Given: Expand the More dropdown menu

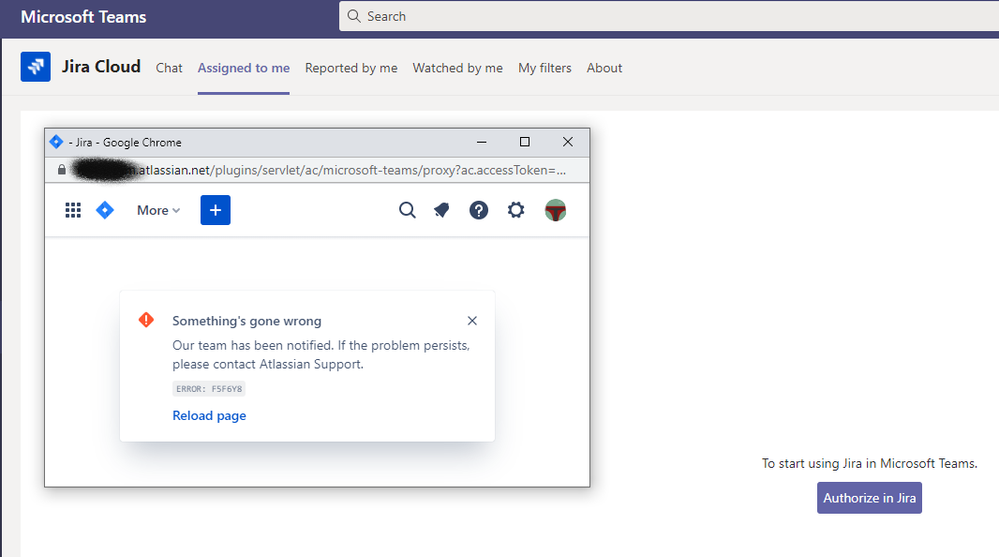Looking at the screenshot, I should click(159, 210).
